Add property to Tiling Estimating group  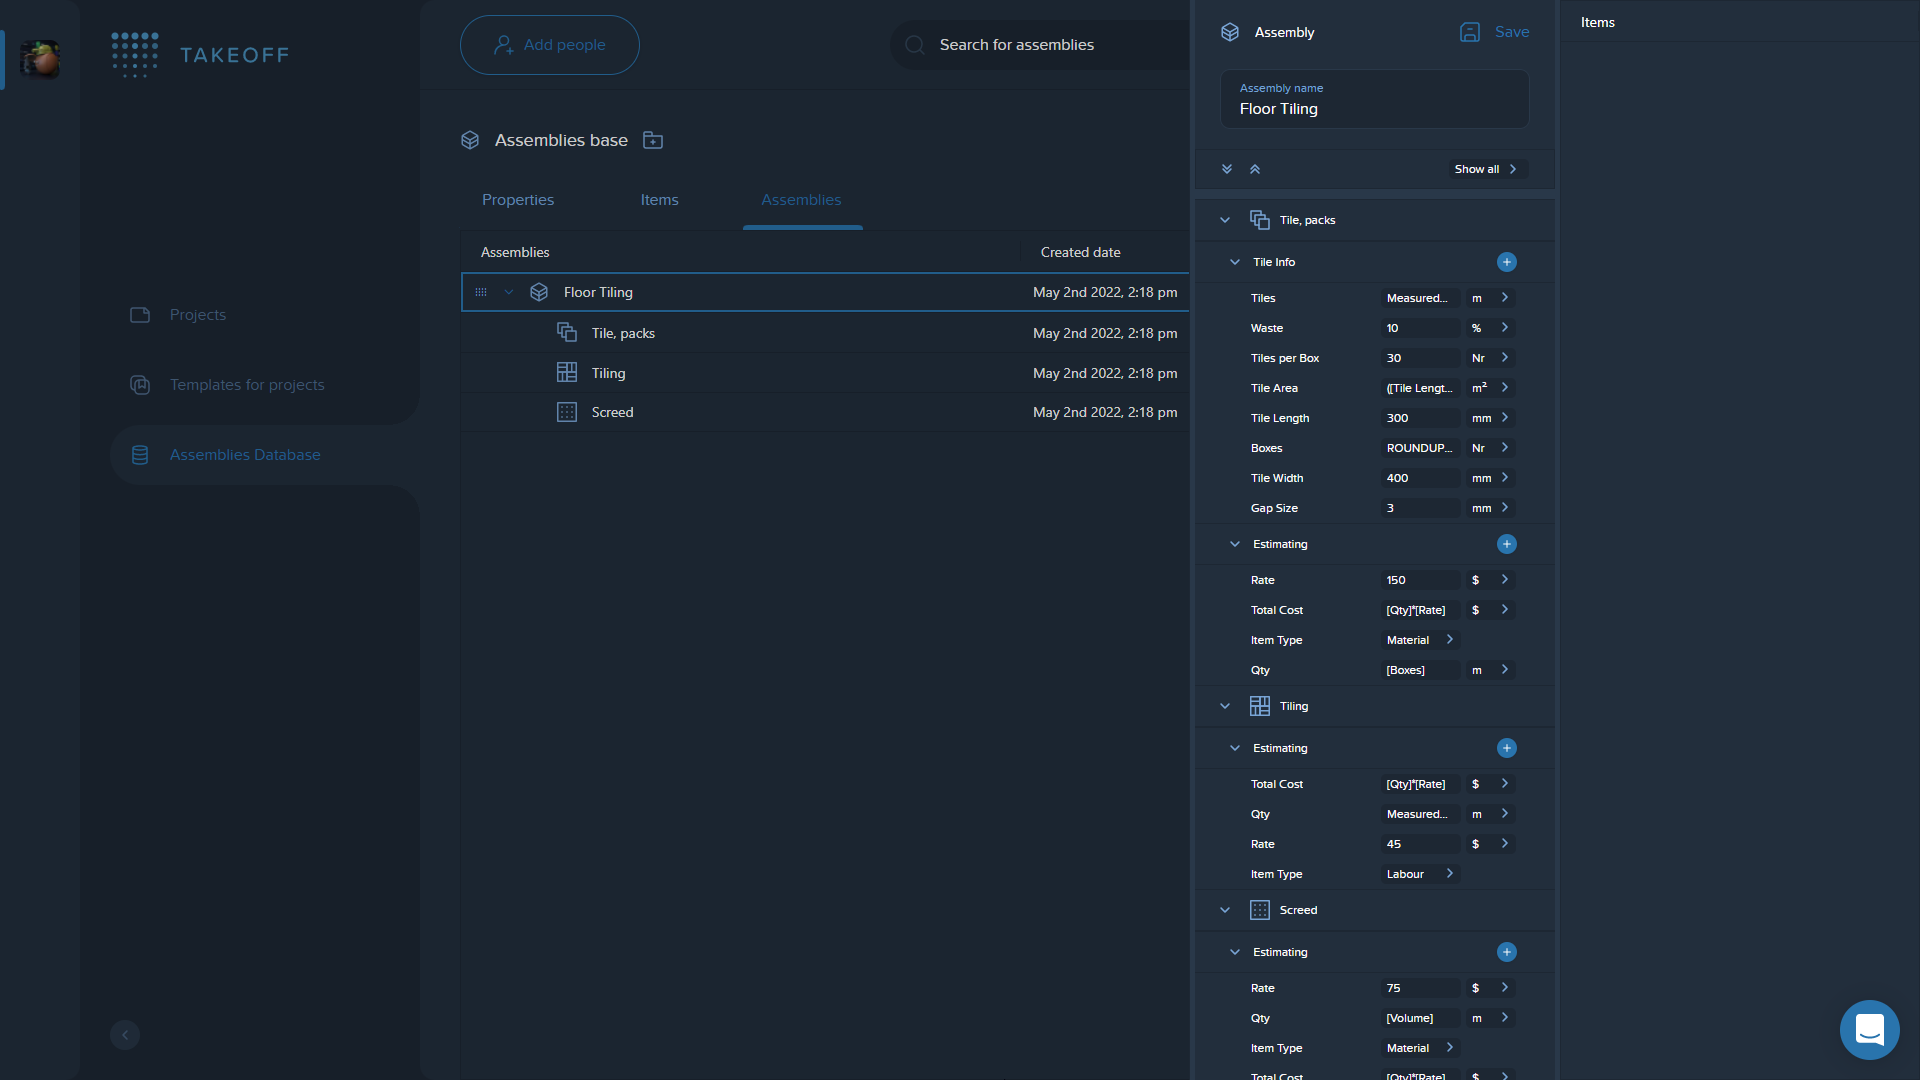[1506, 748]
